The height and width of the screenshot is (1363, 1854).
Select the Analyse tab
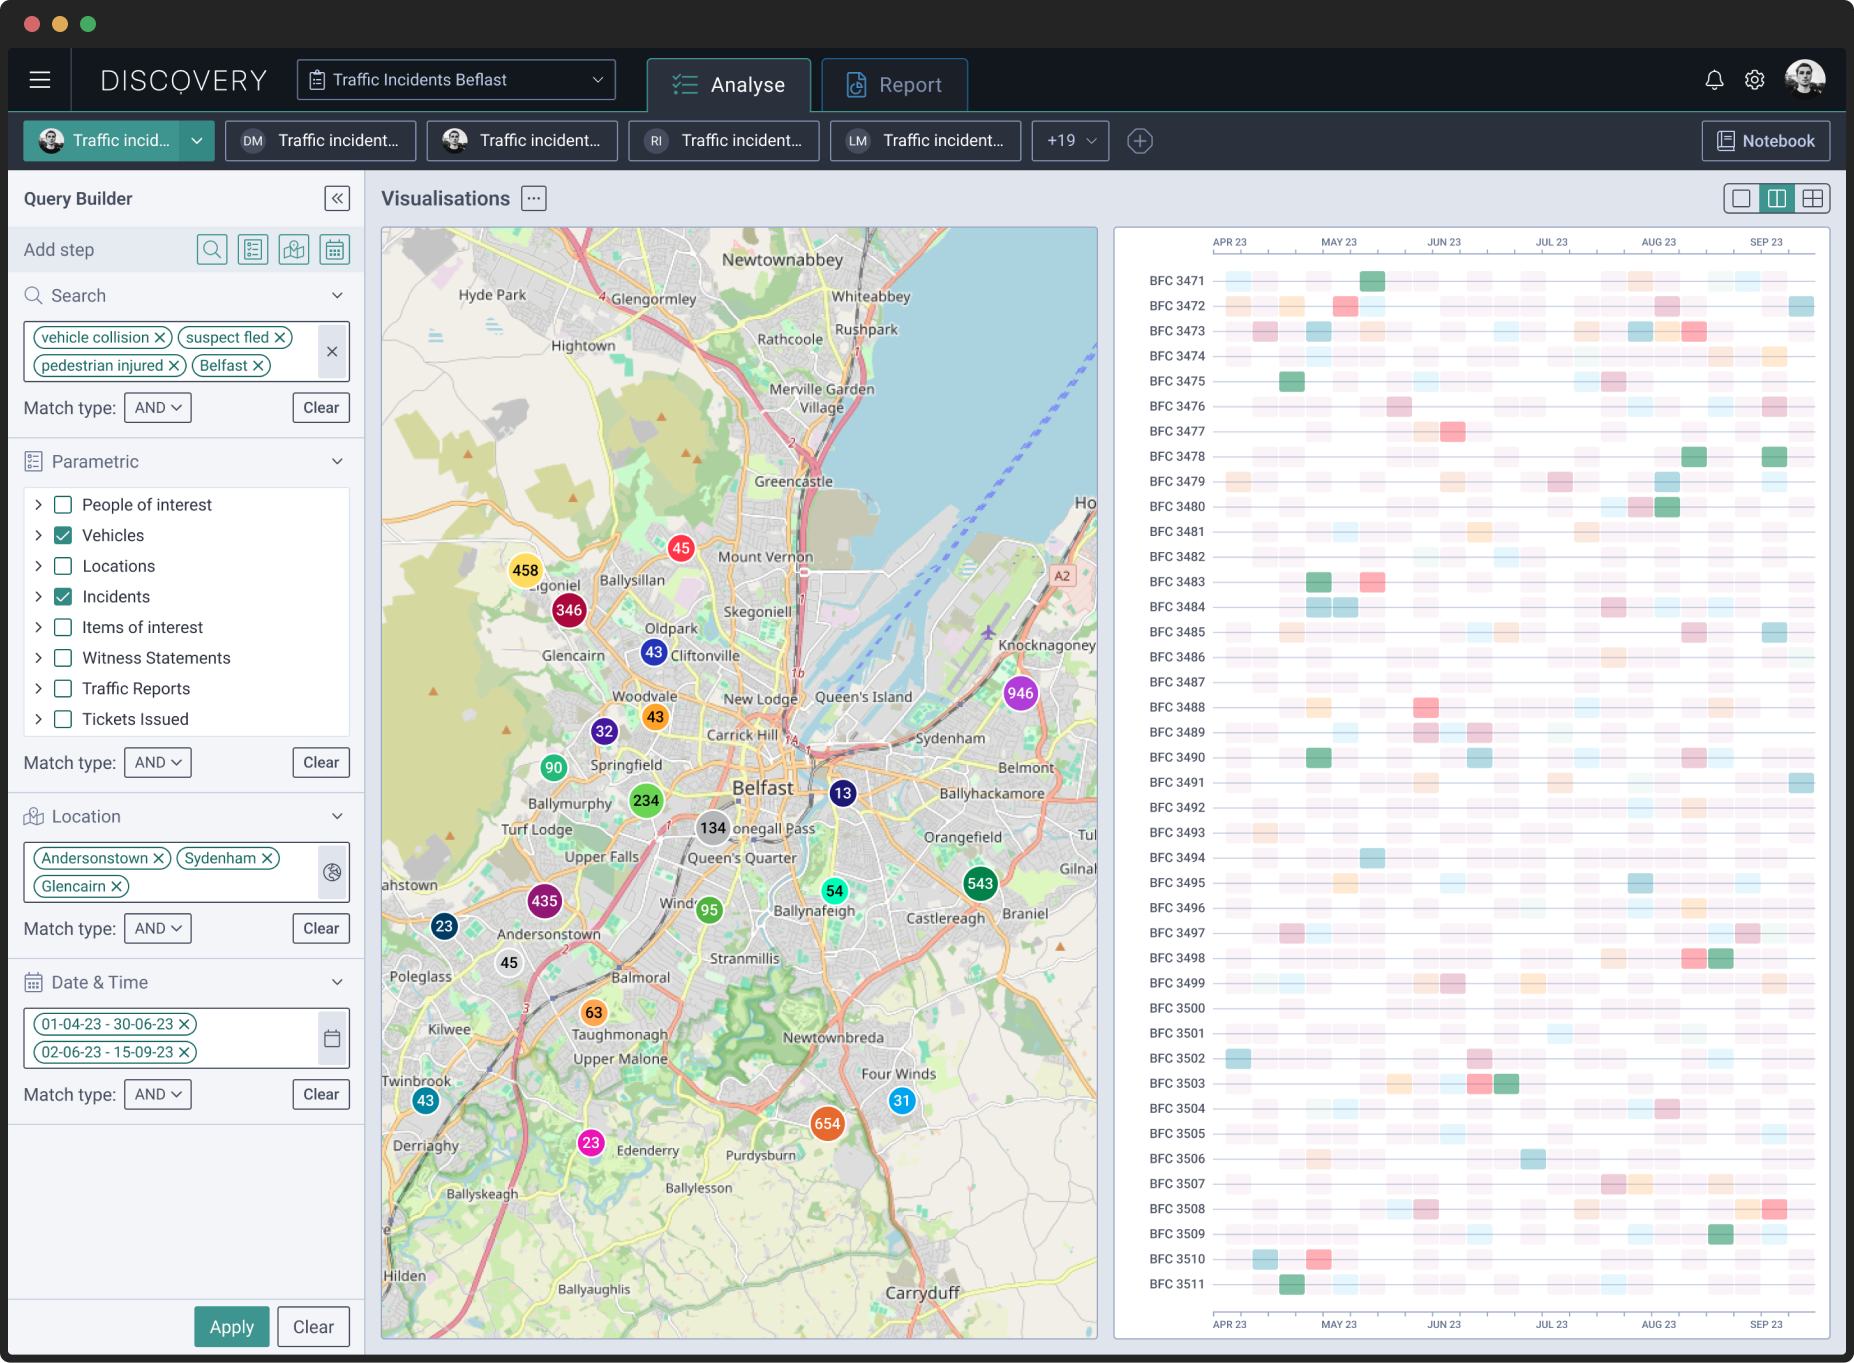(x=728, y=85)
